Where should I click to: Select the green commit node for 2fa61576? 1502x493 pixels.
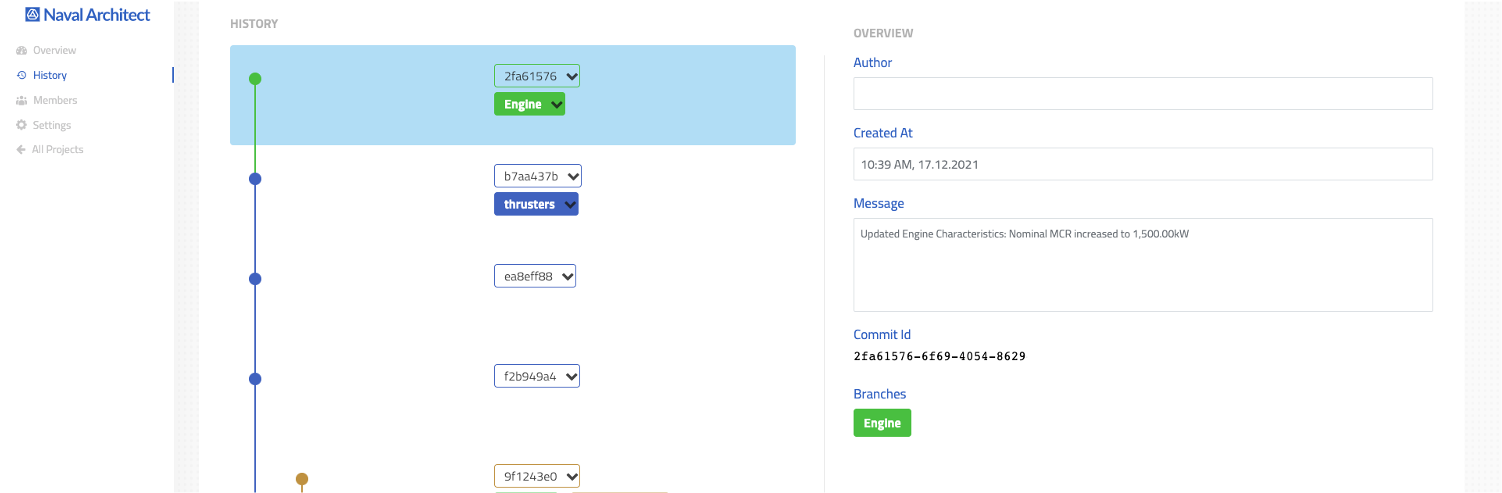(x=255, y=79)
